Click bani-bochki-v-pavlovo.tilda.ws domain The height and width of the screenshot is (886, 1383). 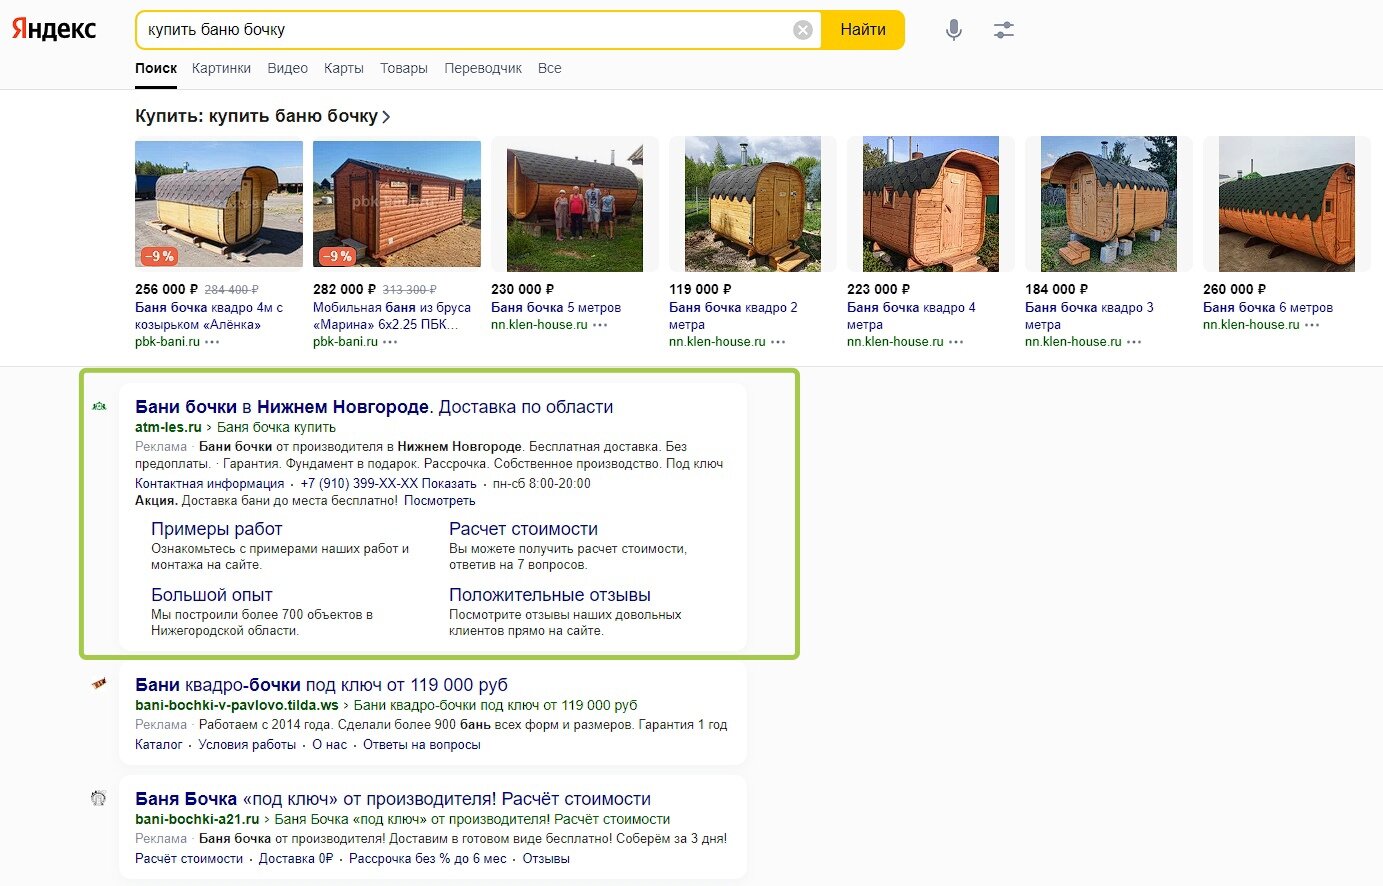pyautogui.click(x=237, y=705)
